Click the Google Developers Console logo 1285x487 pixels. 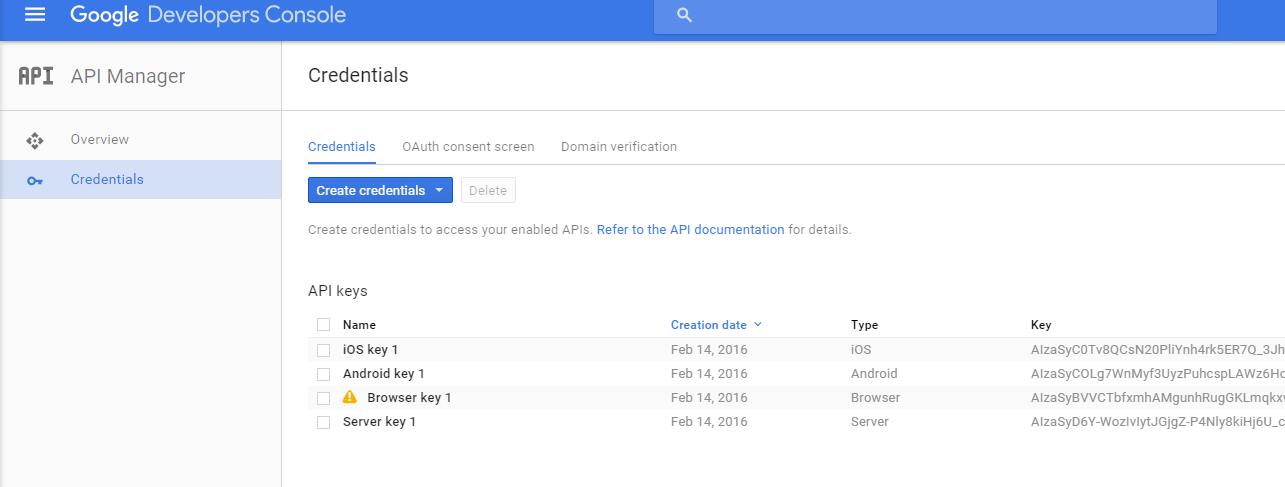coord(208,15)
